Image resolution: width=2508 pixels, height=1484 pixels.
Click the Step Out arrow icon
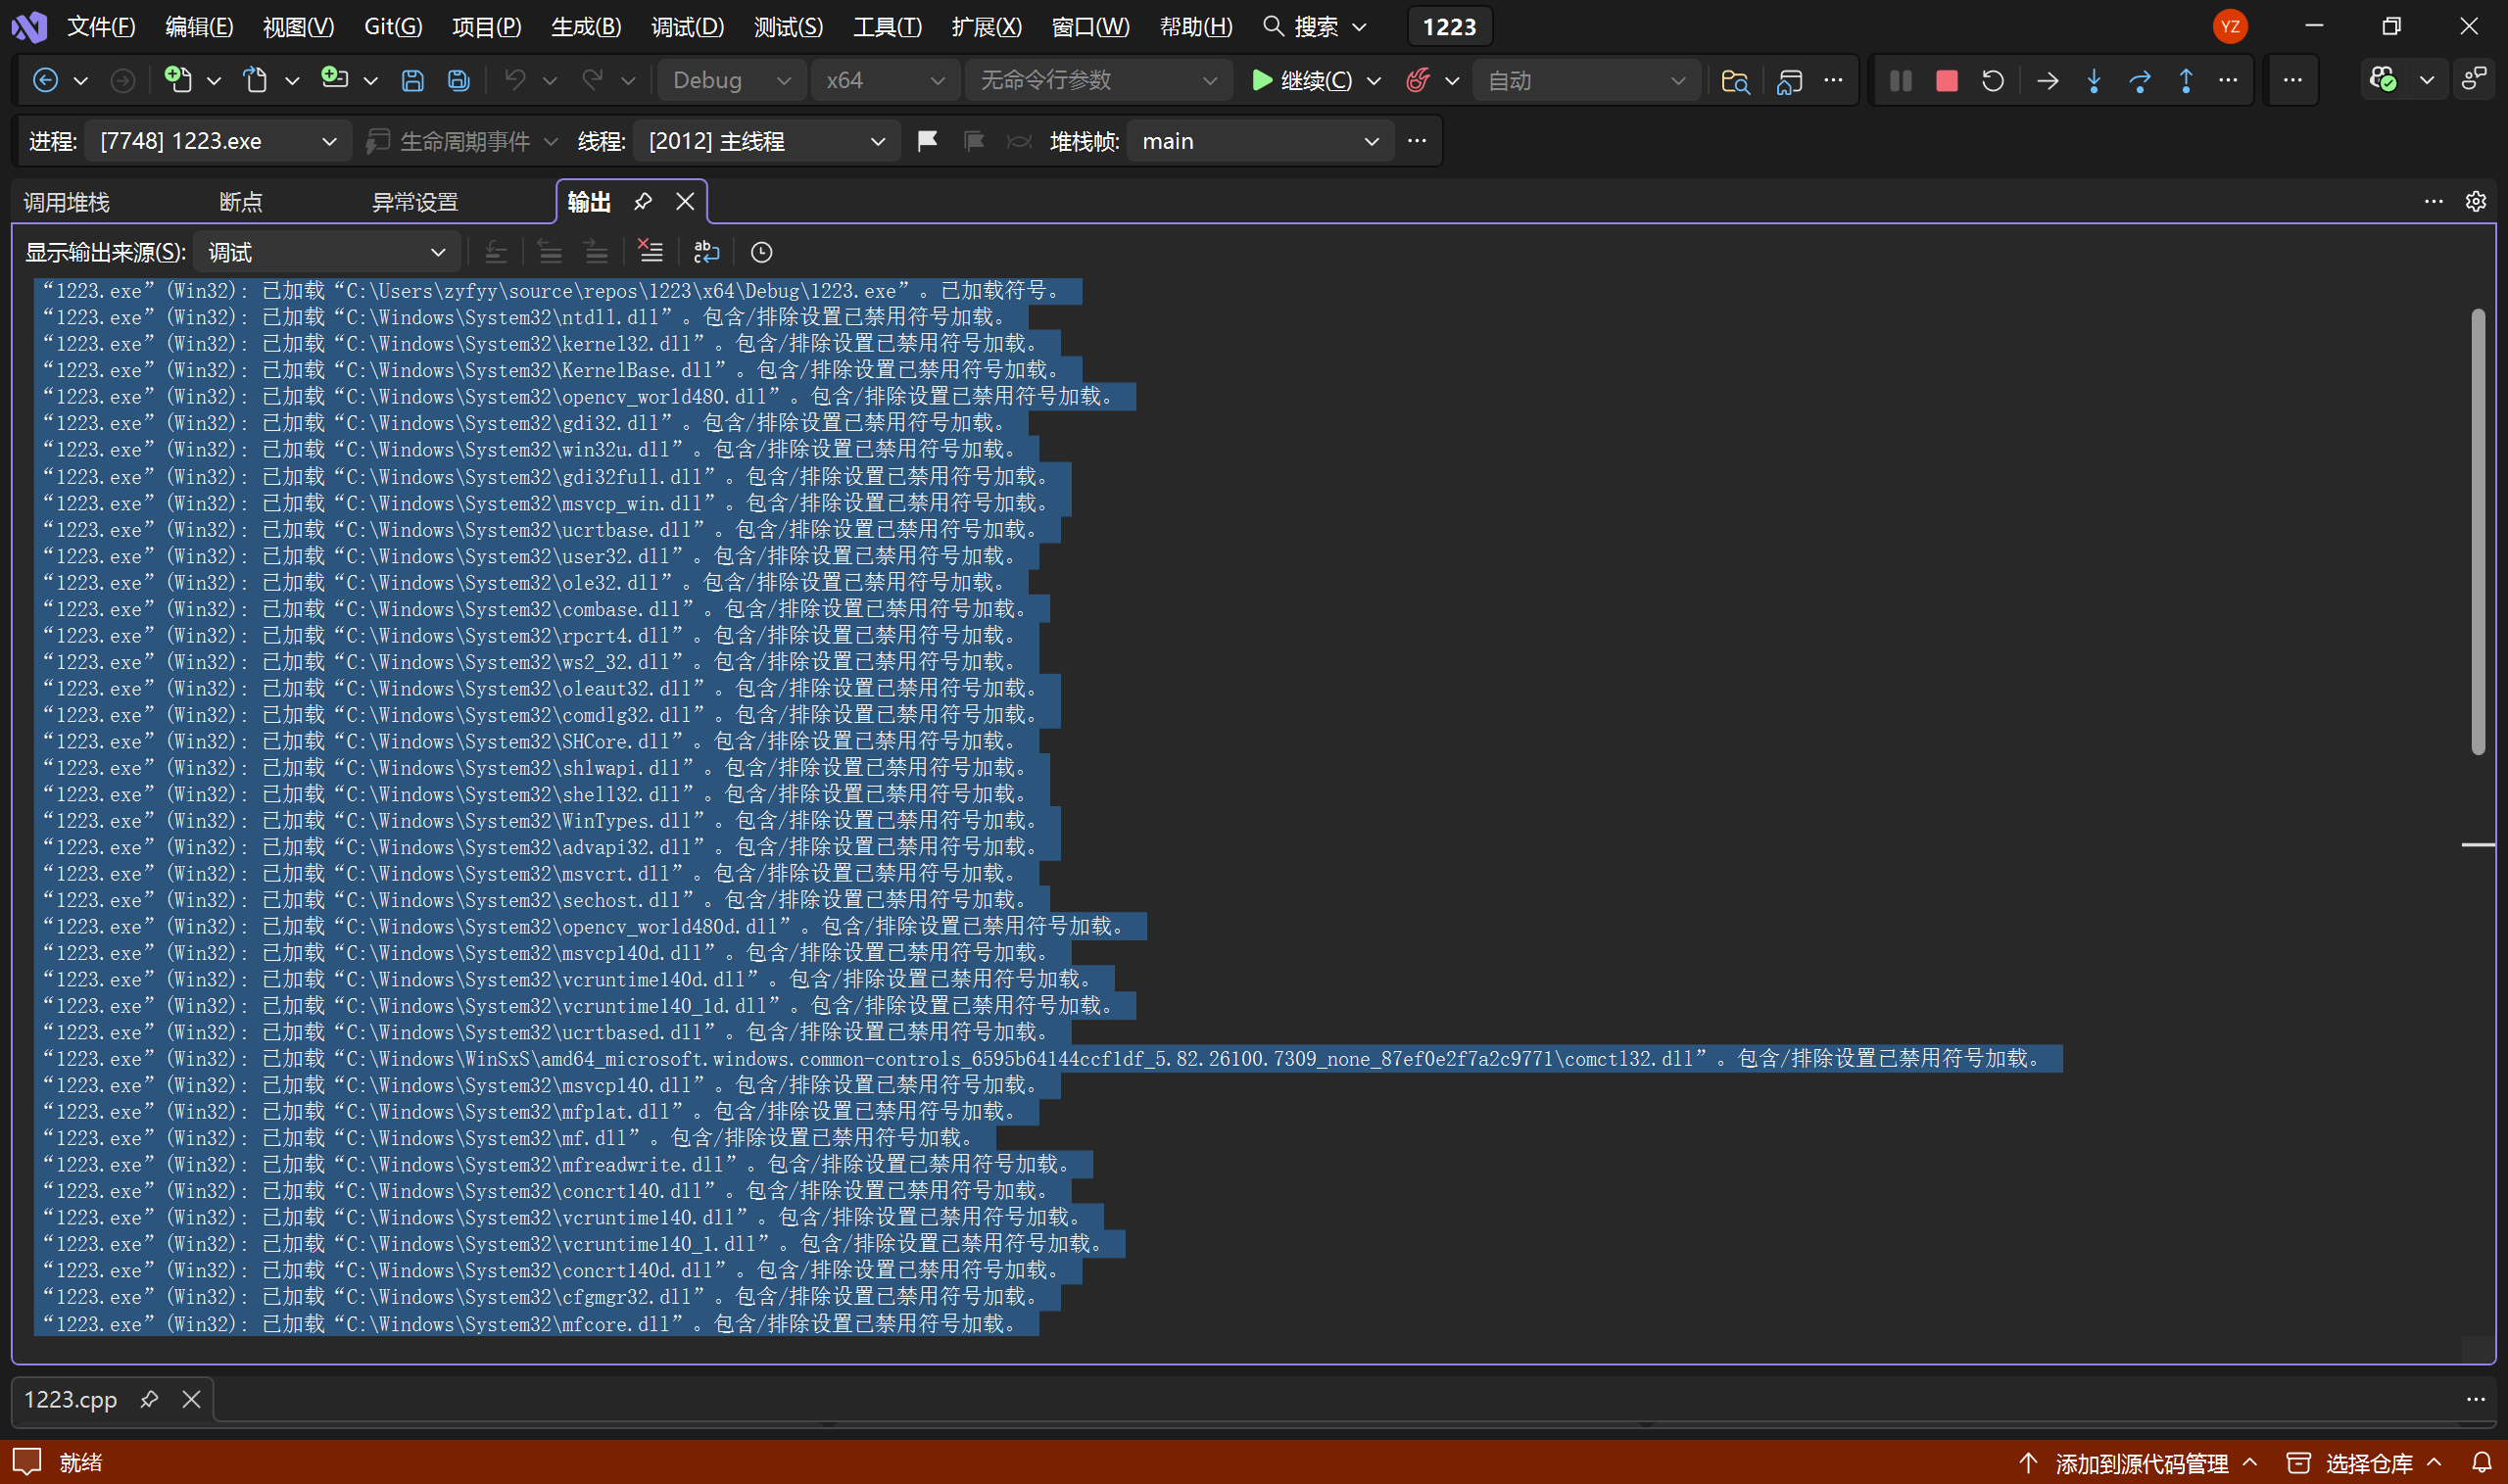[x=2185, y=81]
